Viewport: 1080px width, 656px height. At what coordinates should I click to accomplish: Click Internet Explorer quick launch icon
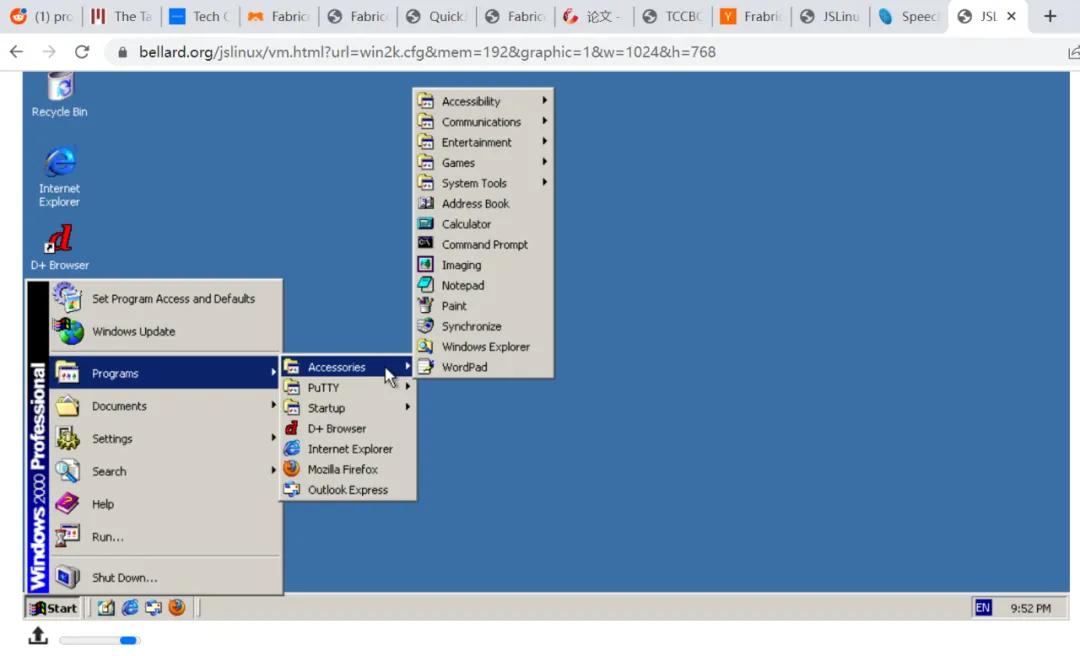coord(129,608)
